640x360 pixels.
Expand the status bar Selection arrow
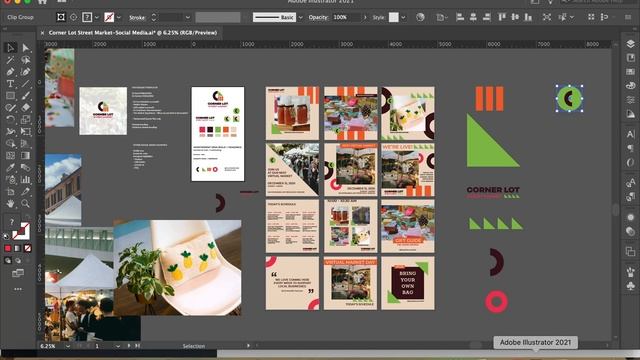pos(248,346)
